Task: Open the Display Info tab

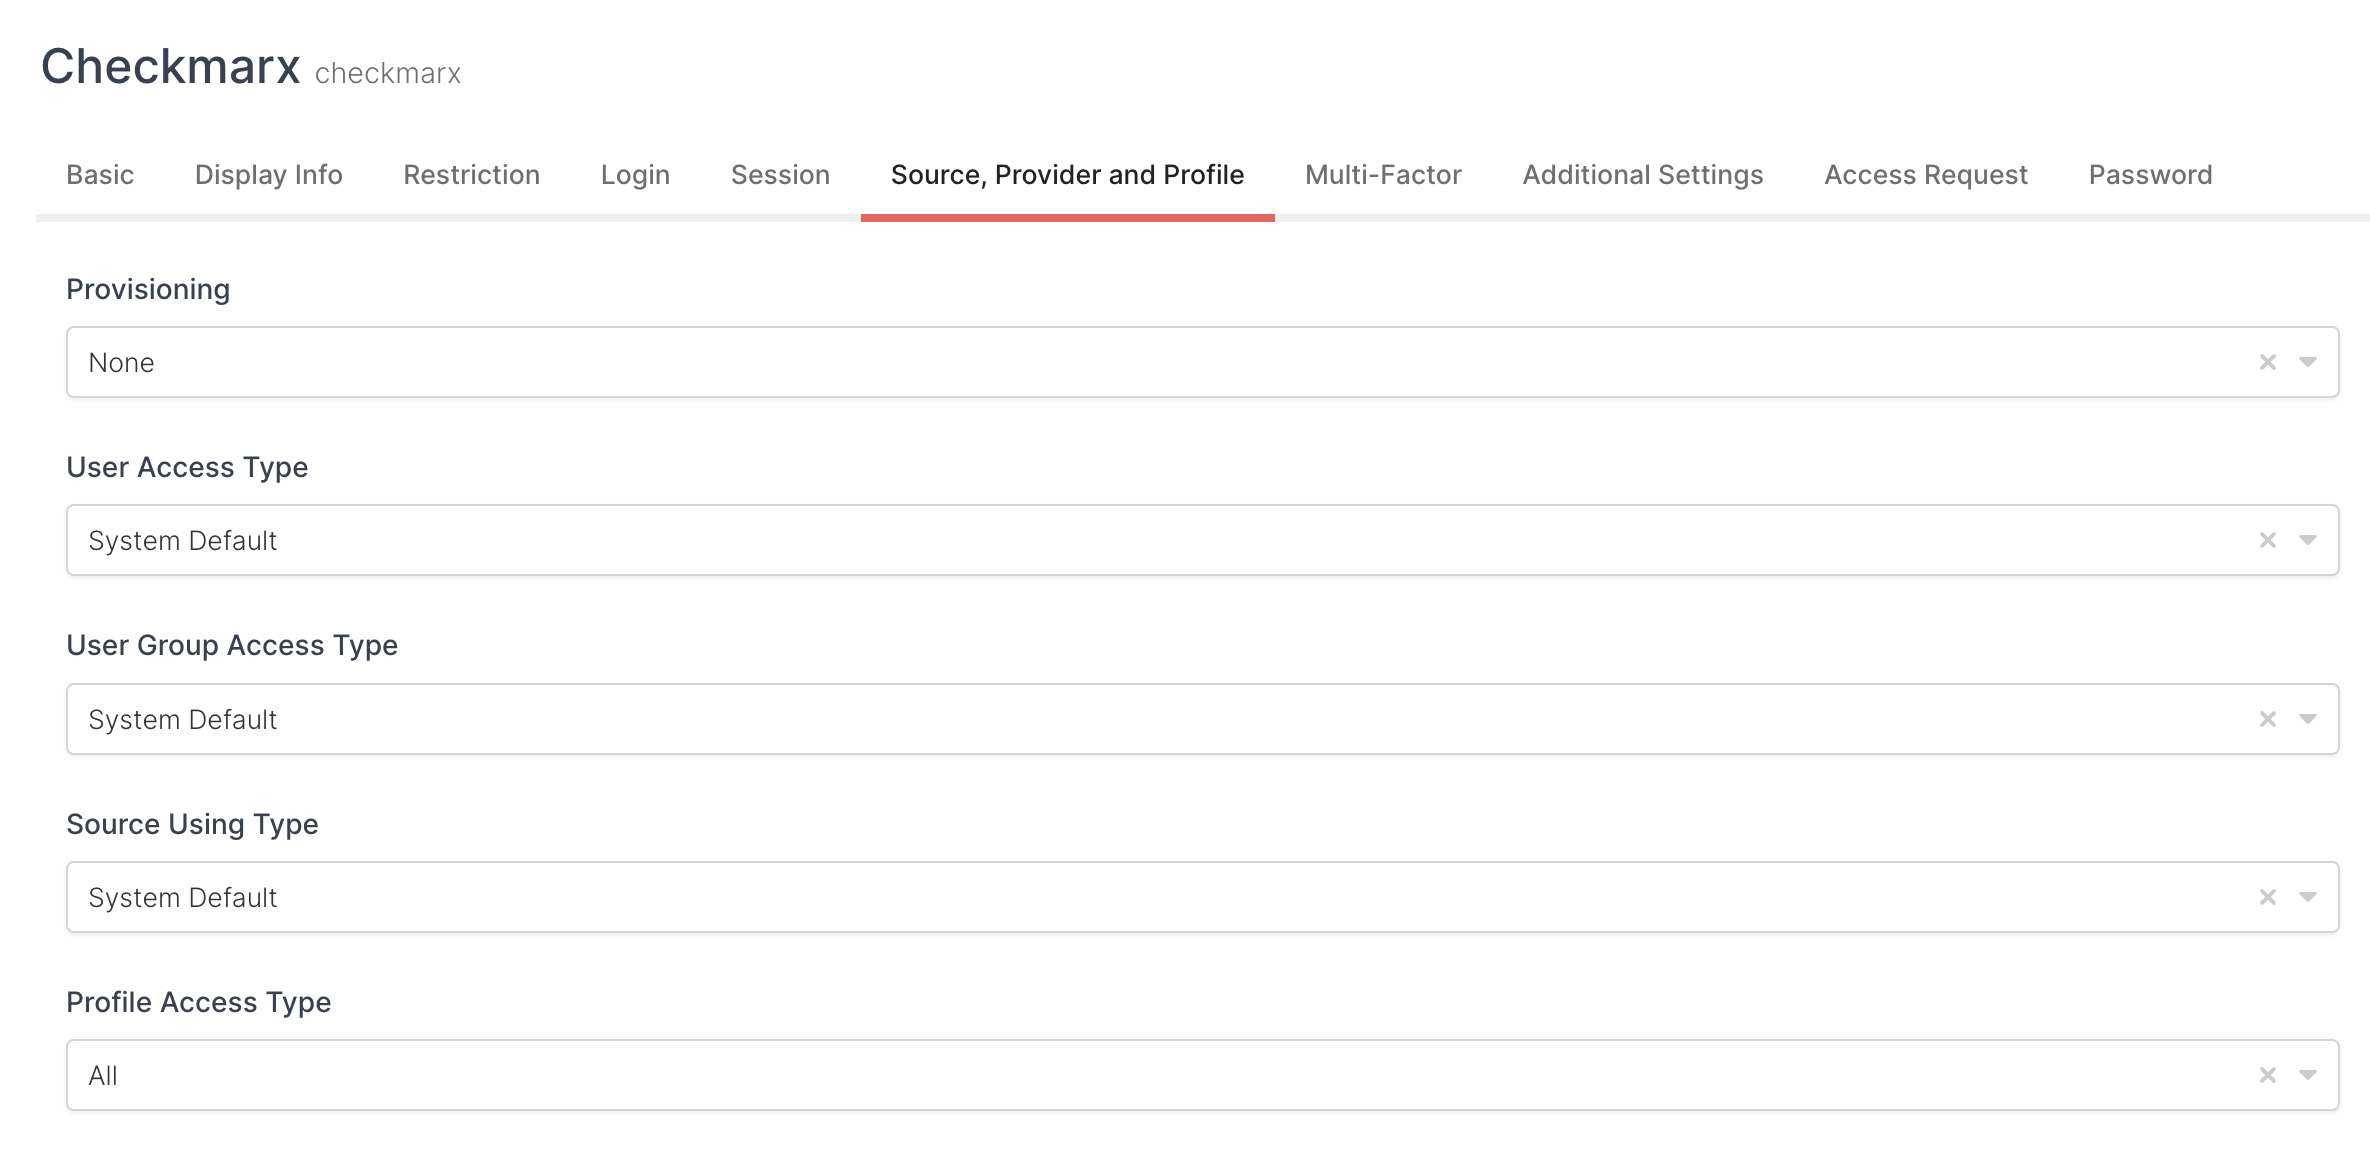Action: point(268,175)
